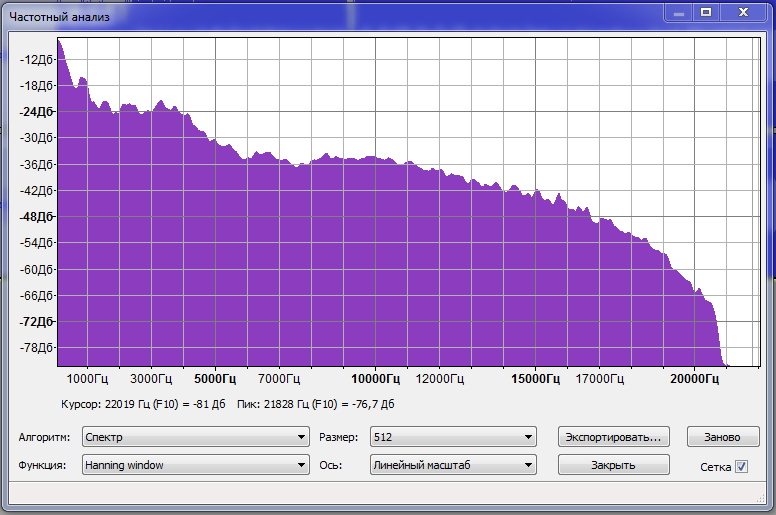Click the 15000Гц axis label
Screen dimensions: 776x515
click(535, 379)
